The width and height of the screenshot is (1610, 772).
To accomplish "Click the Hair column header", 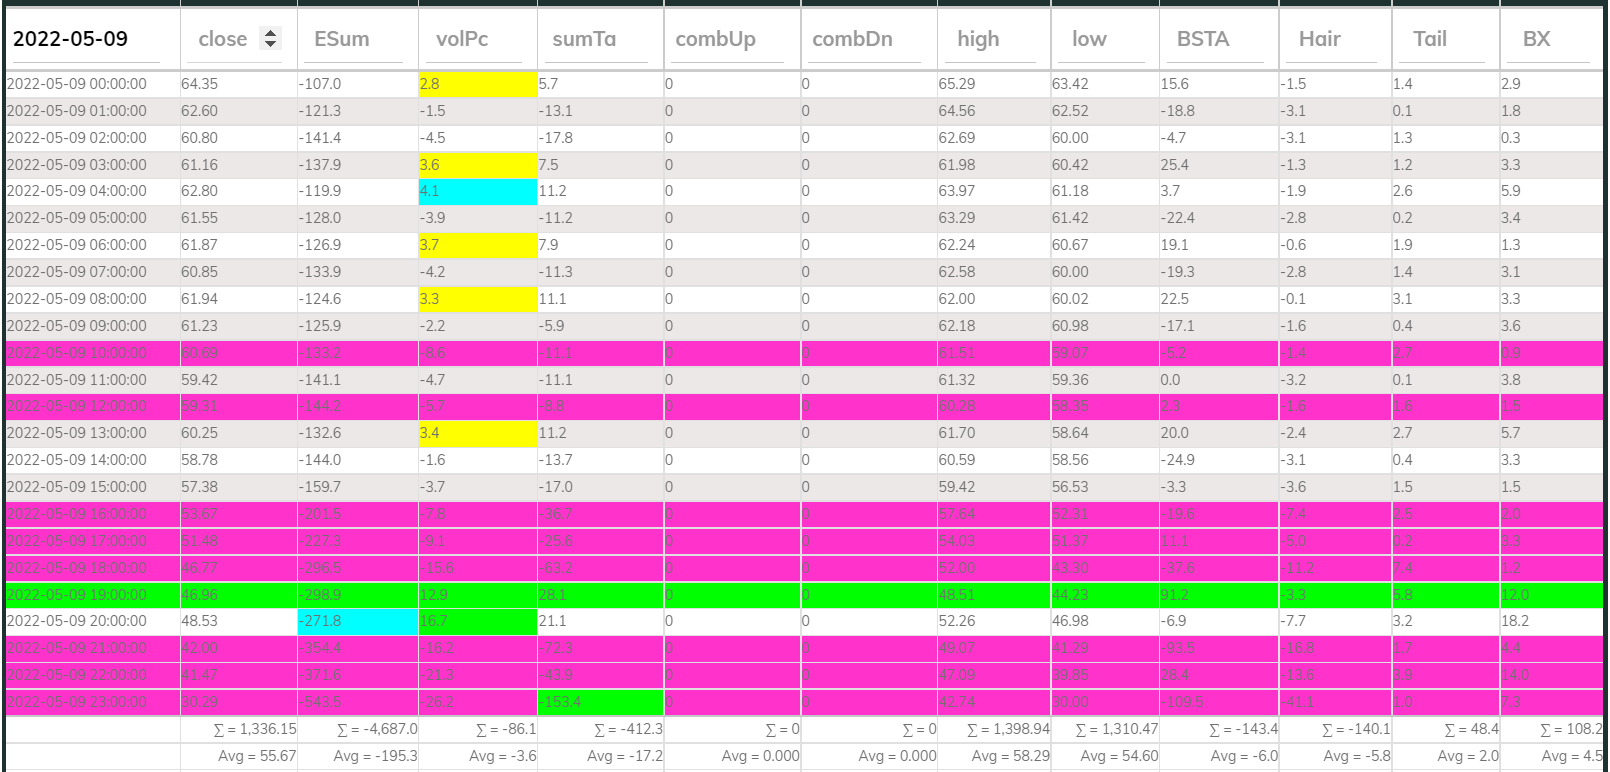I will click(x=1319, y=39).
